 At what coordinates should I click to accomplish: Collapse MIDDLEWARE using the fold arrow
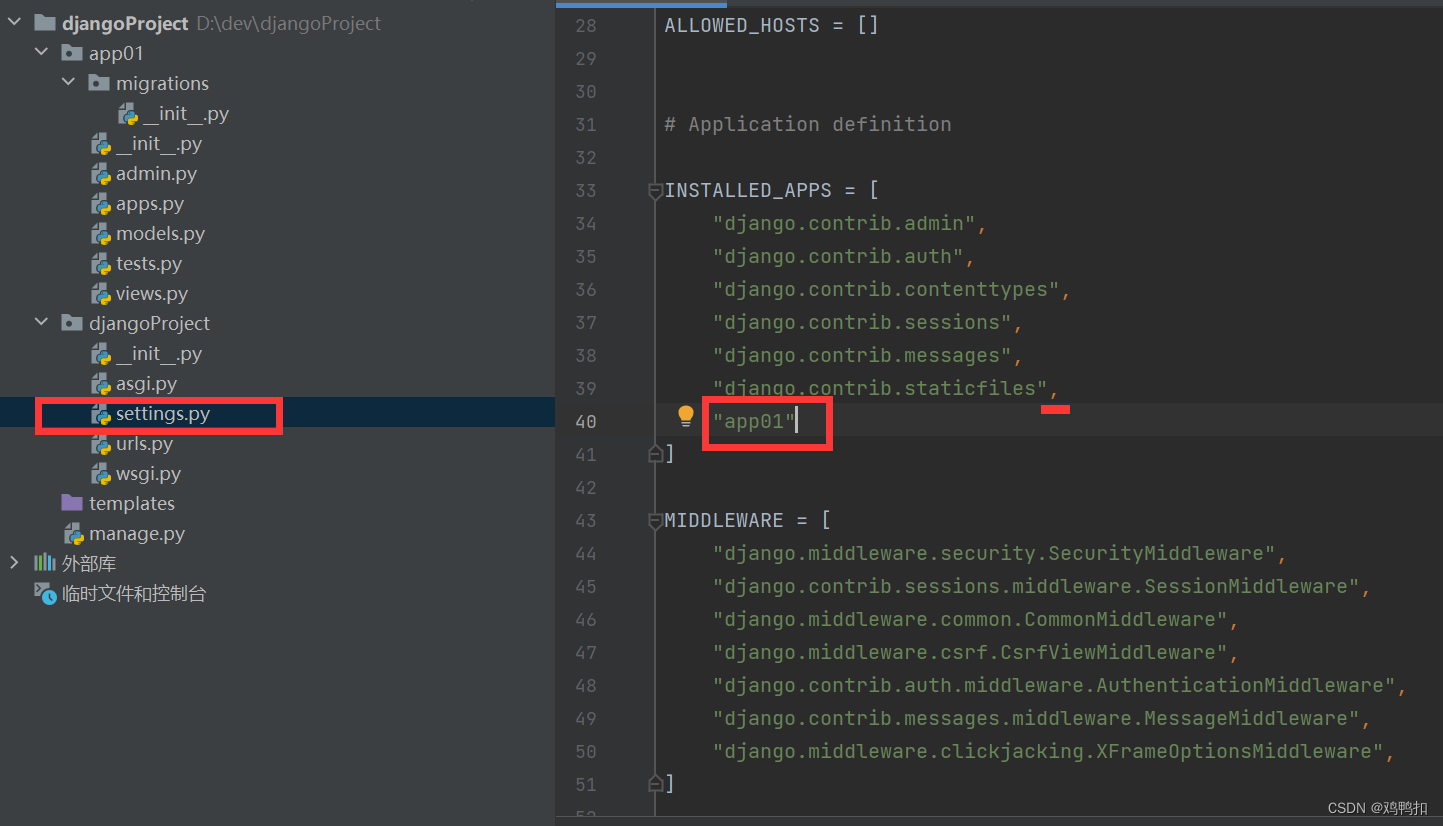(x=655, y=519)
